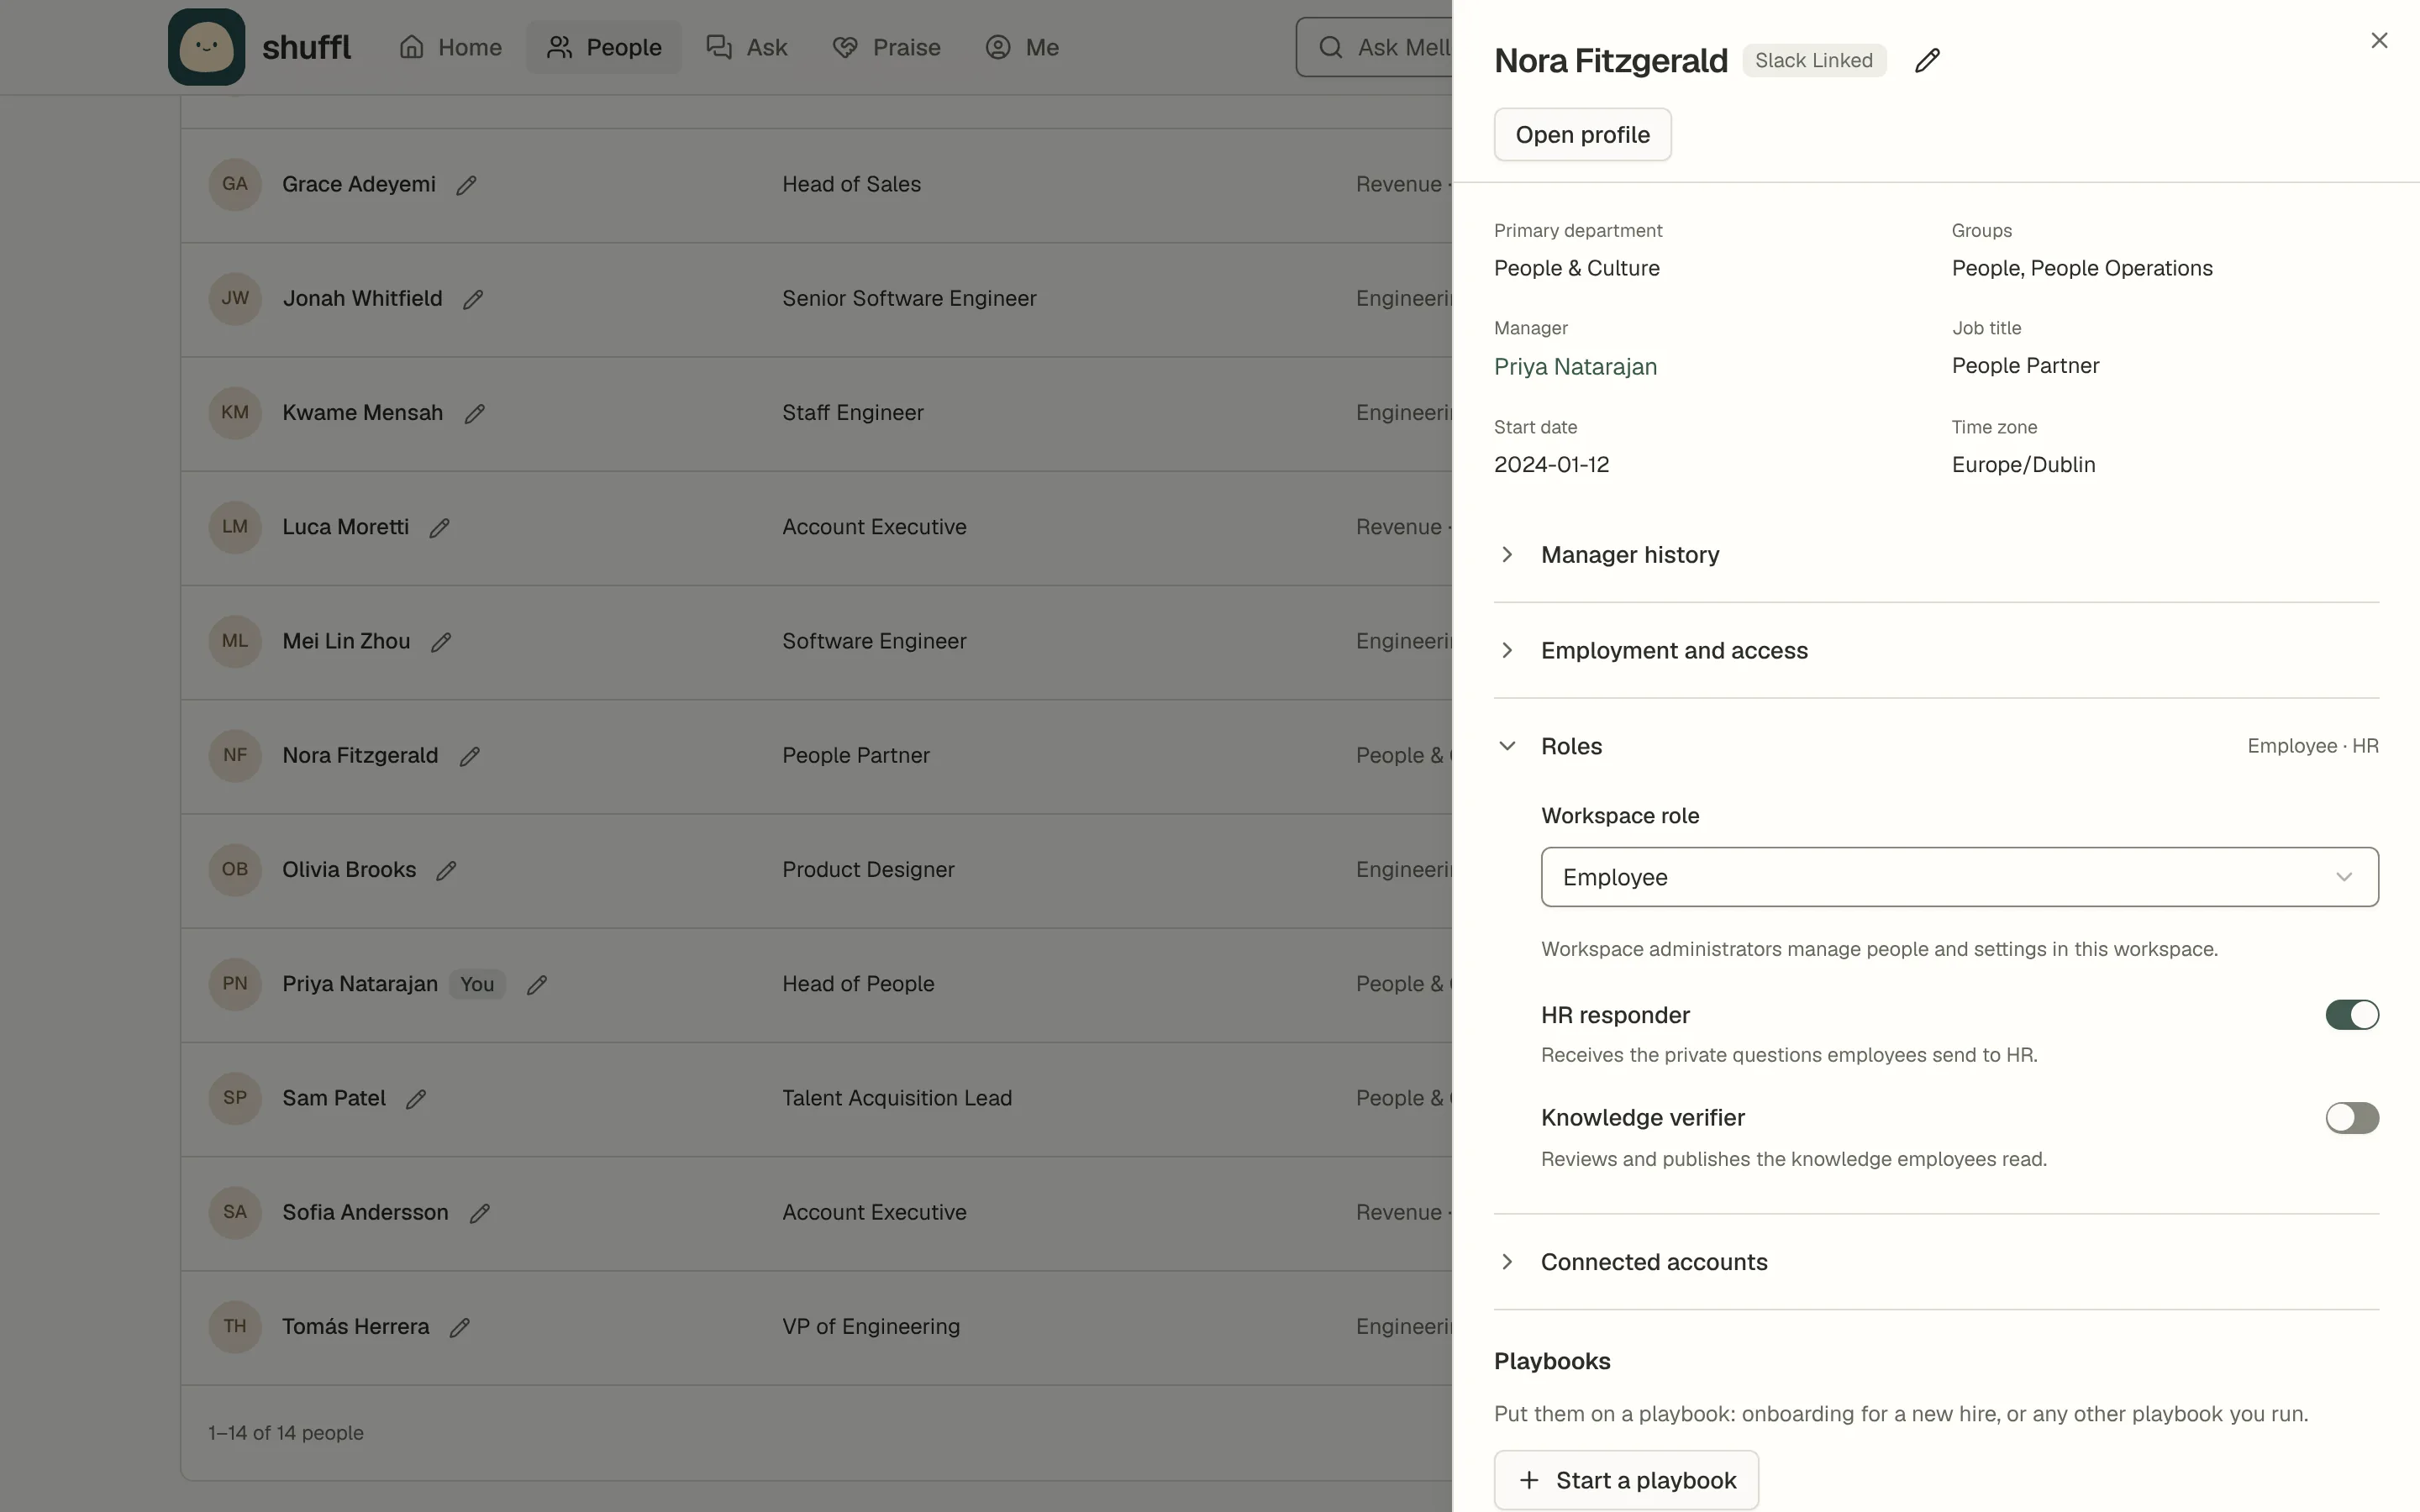Collapse the Roles section
Viewport: 2420px width, 1512px height.
click(1936, 747)
